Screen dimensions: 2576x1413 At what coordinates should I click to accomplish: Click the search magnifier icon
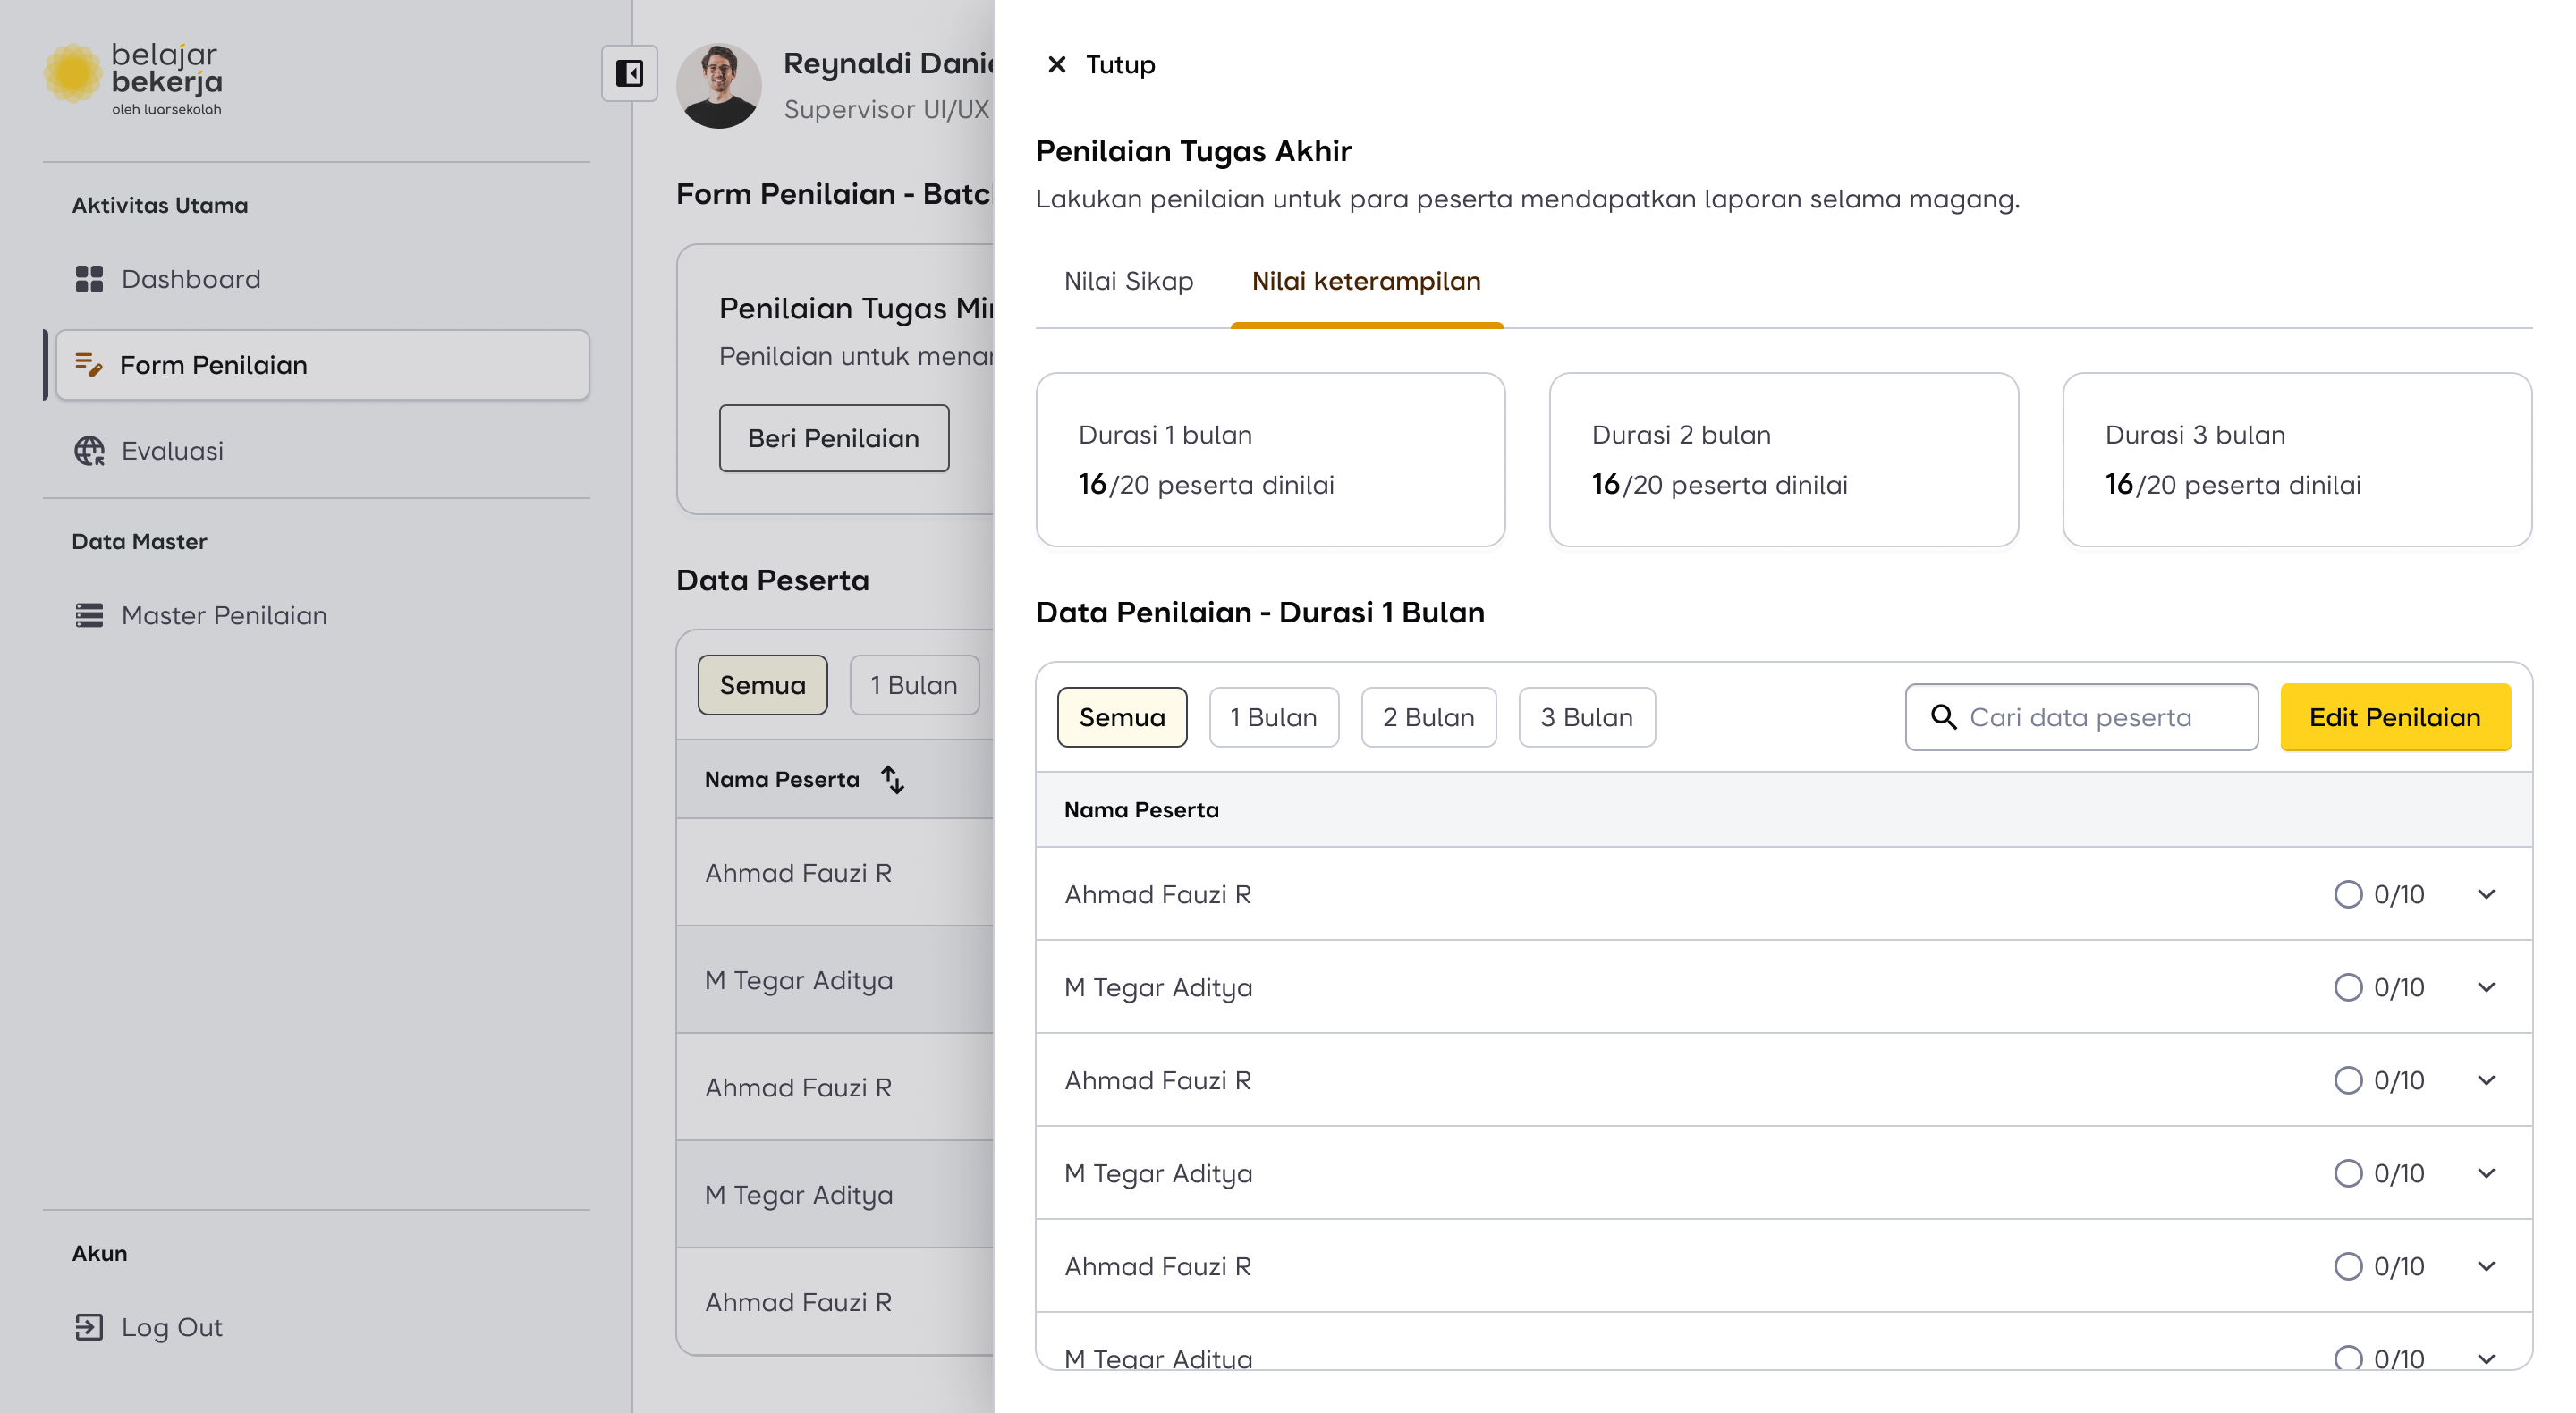(x=1943, y=717)
